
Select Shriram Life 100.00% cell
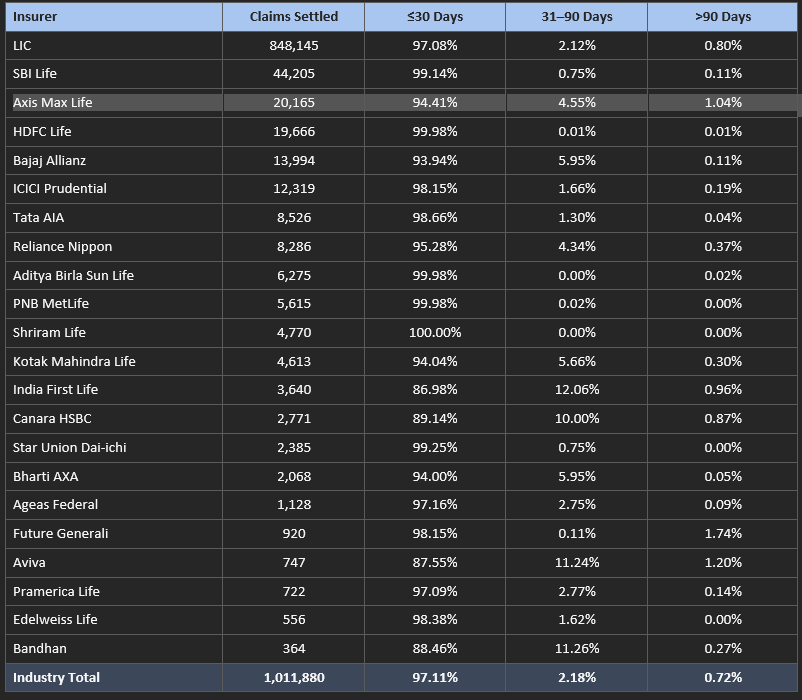click(435, 333)
